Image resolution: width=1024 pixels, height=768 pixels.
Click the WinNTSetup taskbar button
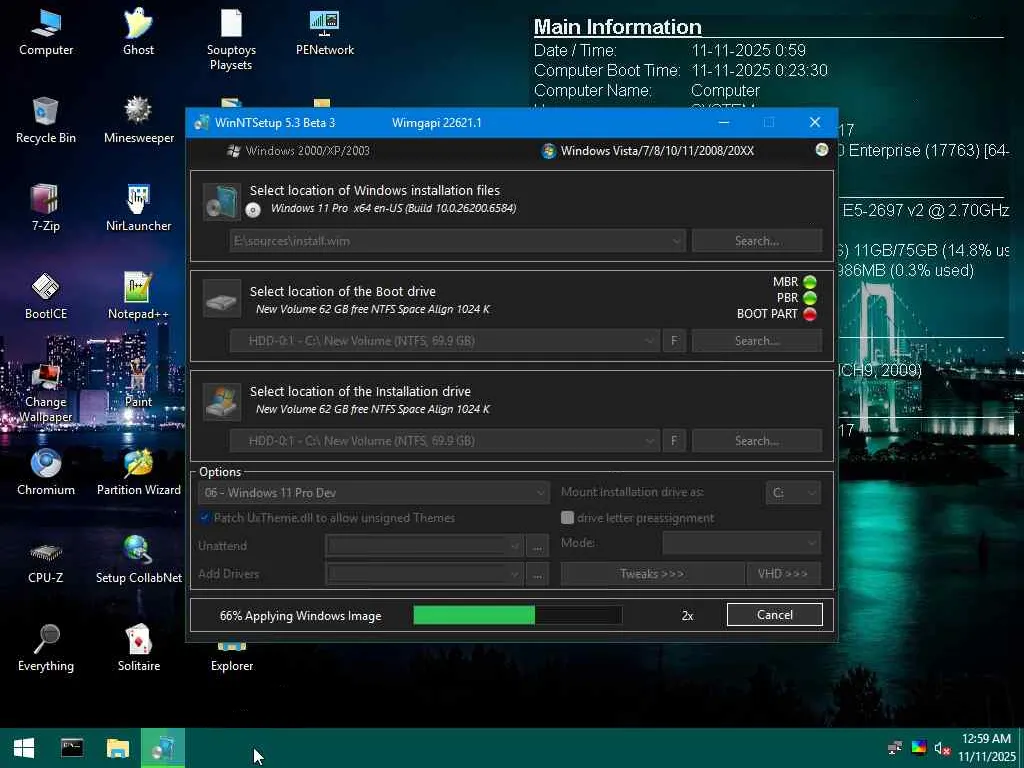click(163, 748)
